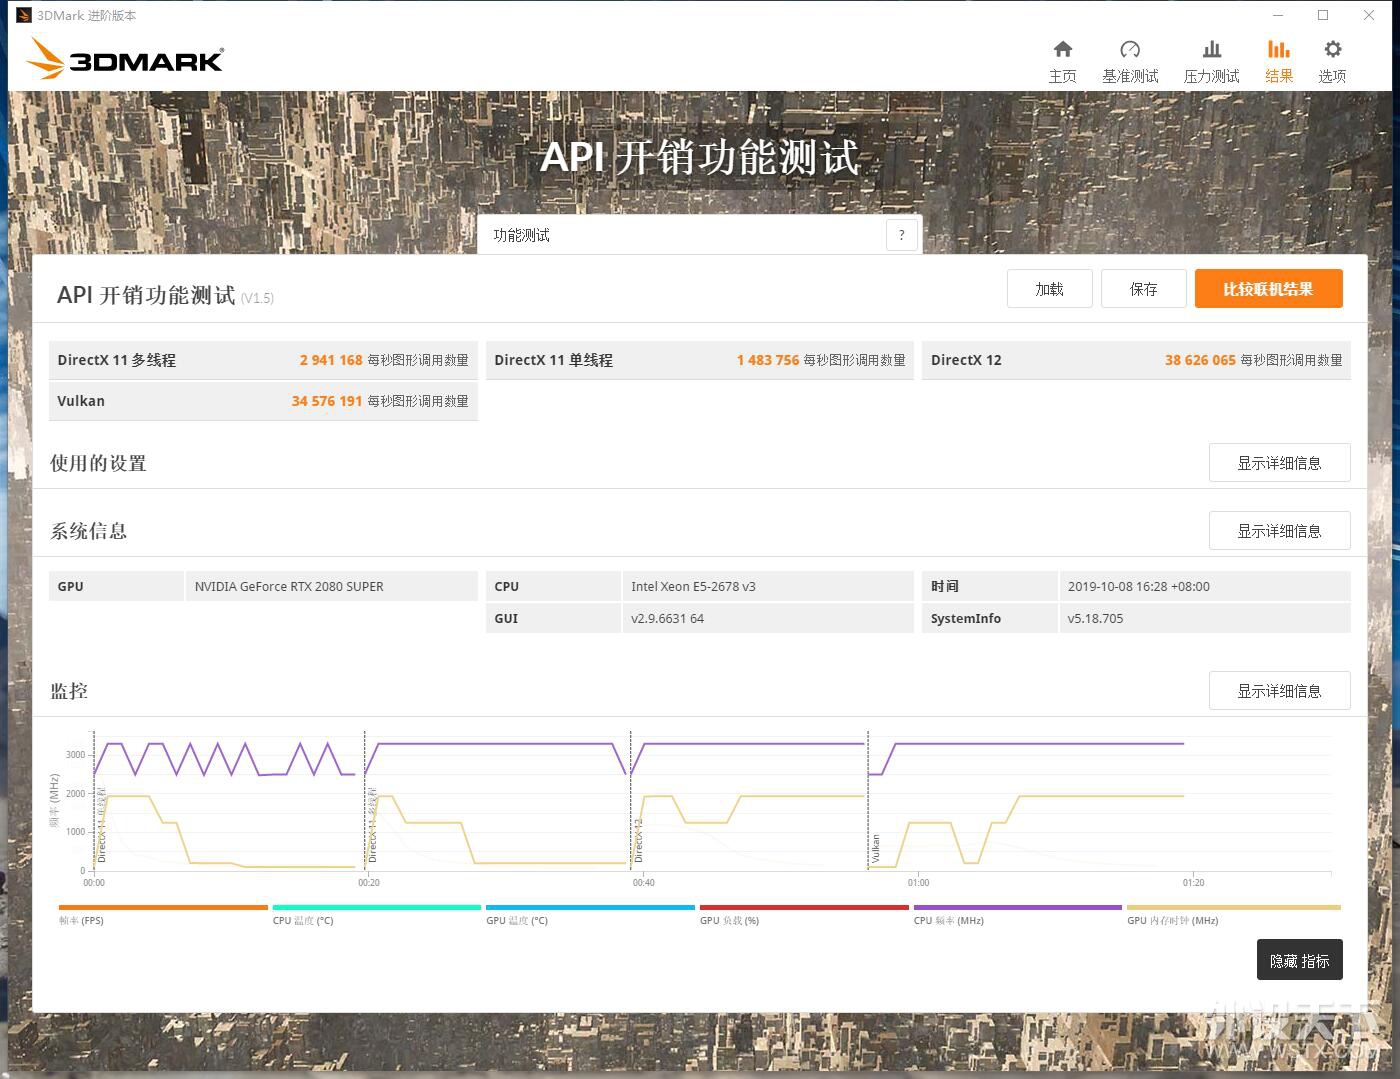This screenshot has height=1079, width=1400.
Task: Show details for 监控 section
Action: (1279, 691)
